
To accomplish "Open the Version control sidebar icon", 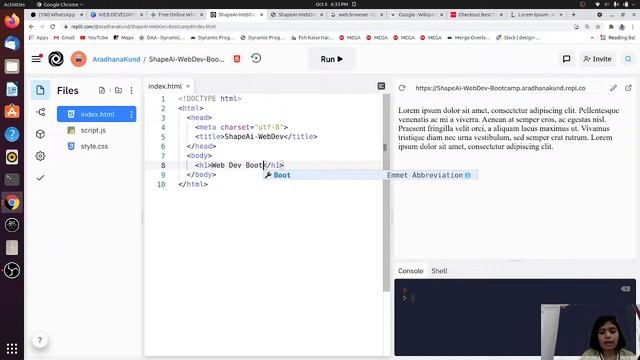I will point(40,112).
